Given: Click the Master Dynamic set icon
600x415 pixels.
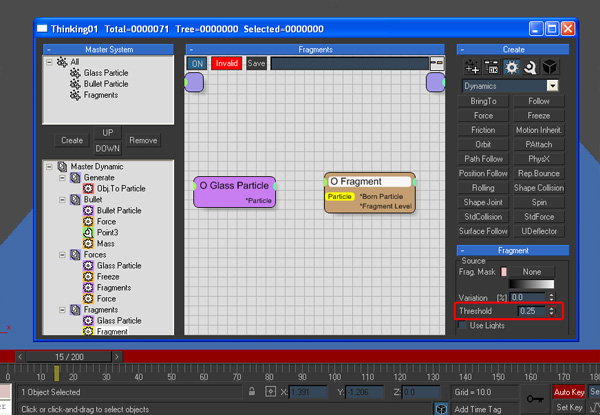Looking at the screenshot, I should pyautogui.click(x=62, y=166).
